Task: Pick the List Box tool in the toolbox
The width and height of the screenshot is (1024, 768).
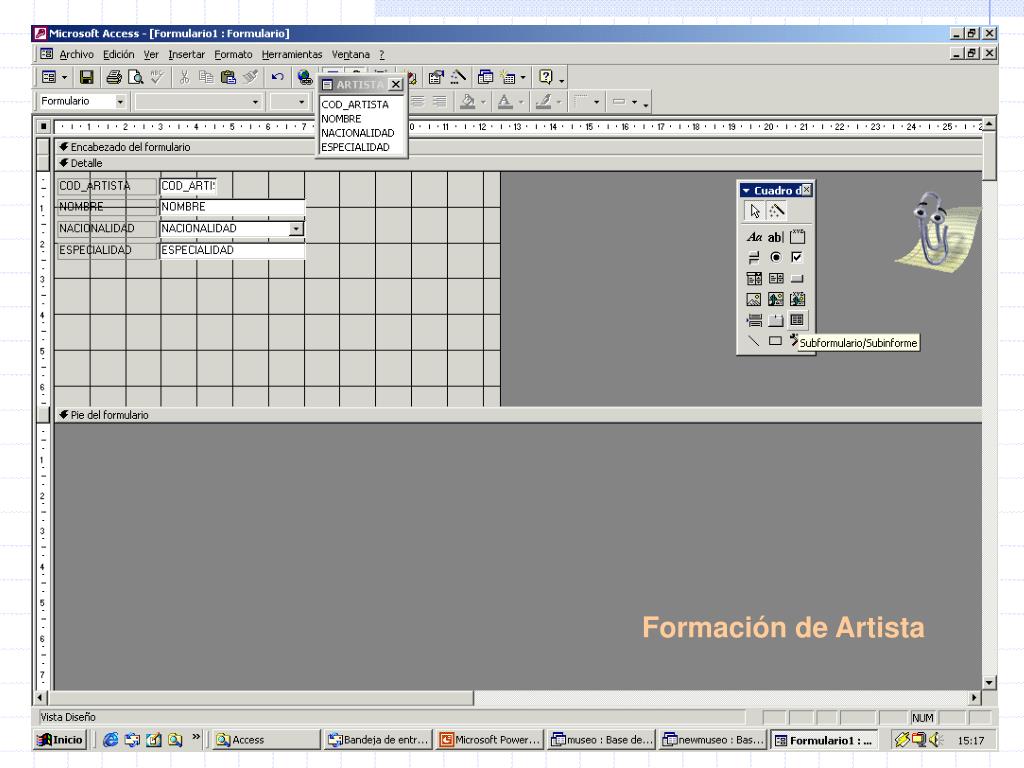Action: [x=776, y=278]
